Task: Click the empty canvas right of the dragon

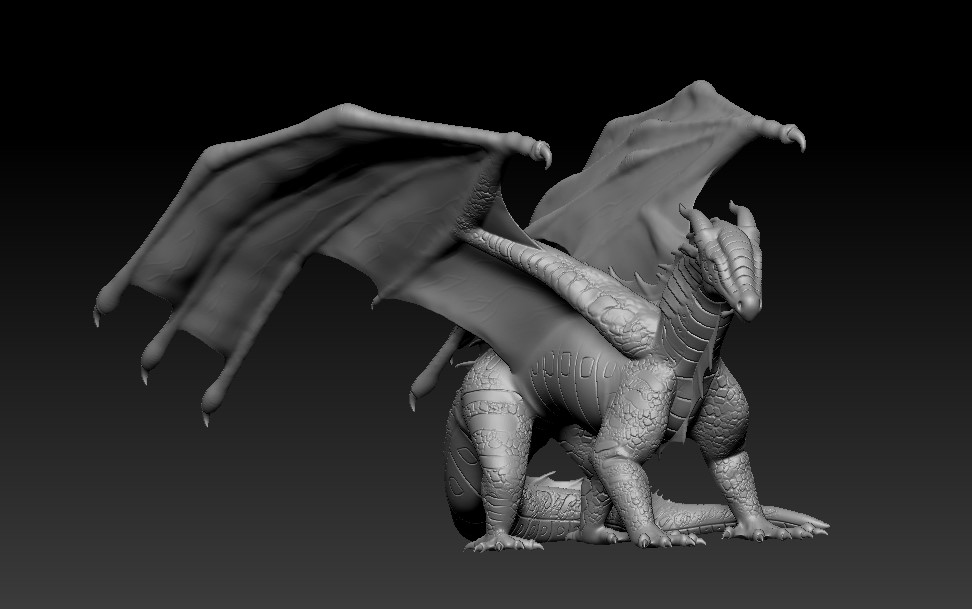Action: 910,300
